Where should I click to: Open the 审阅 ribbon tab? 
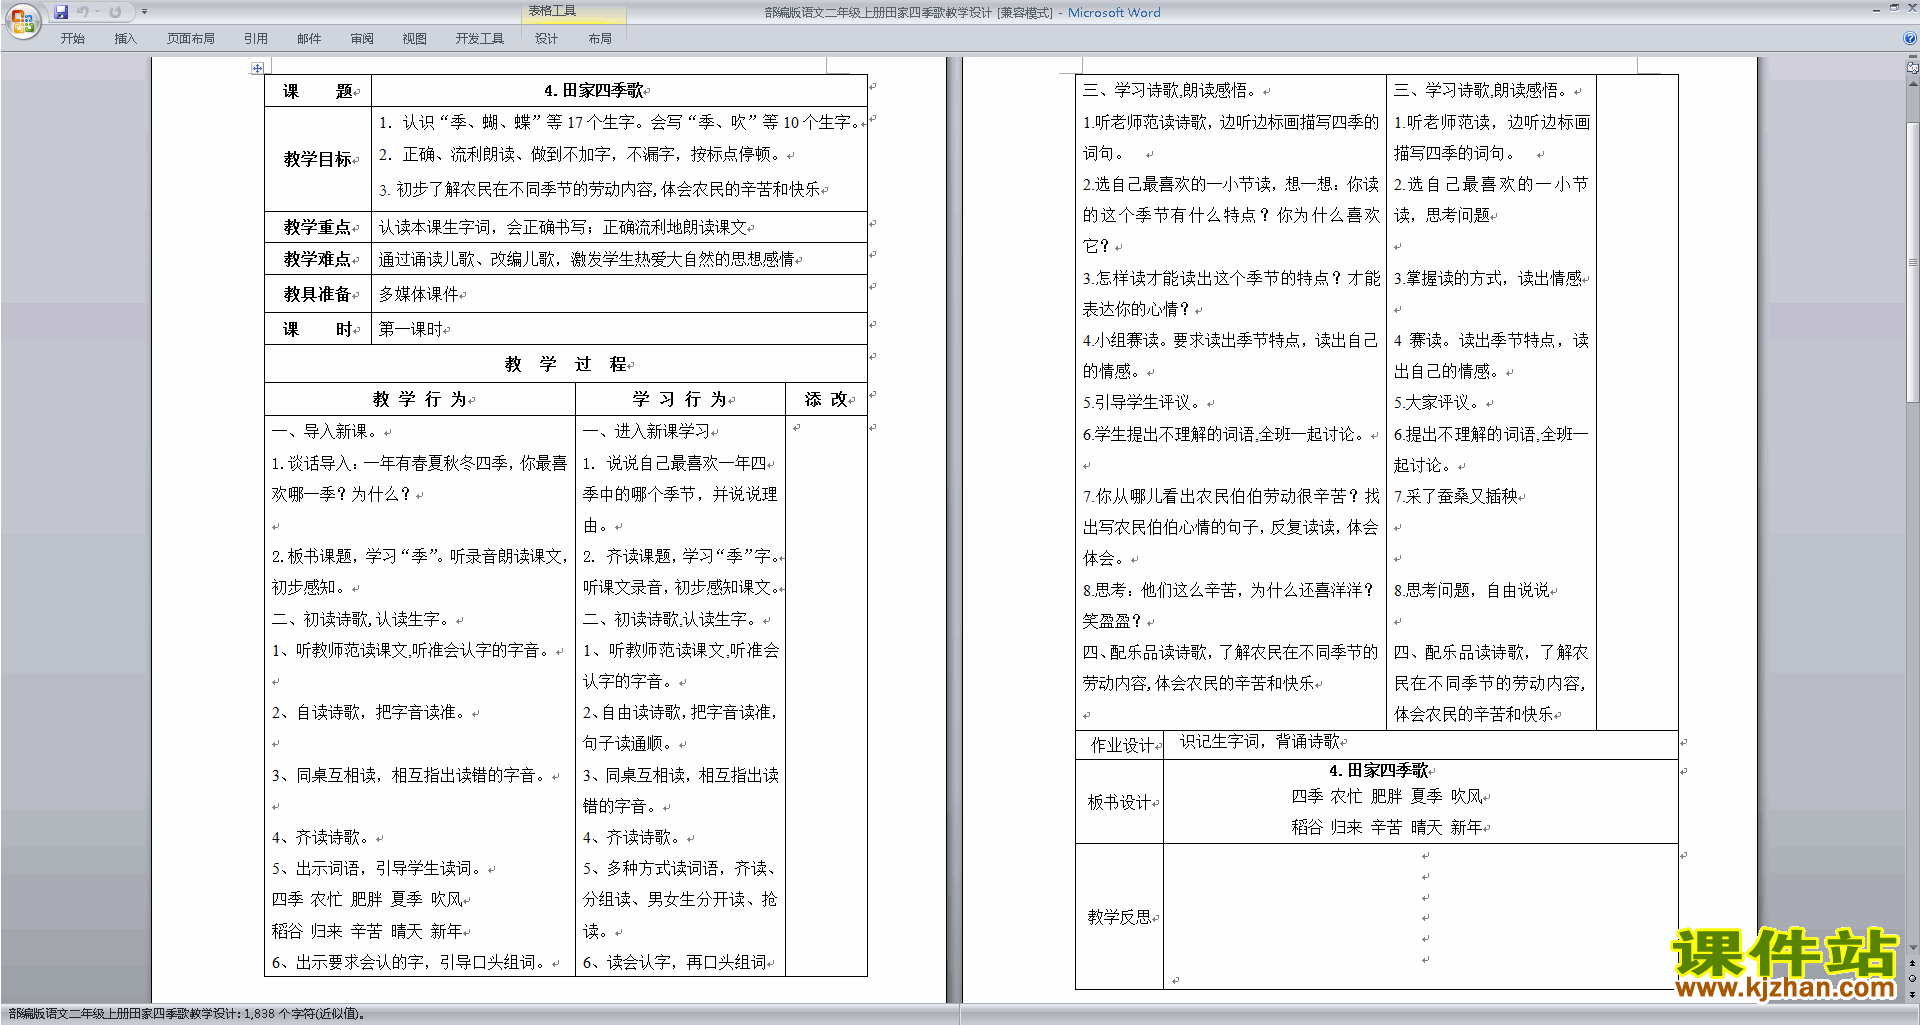click(x=362, y=38)
